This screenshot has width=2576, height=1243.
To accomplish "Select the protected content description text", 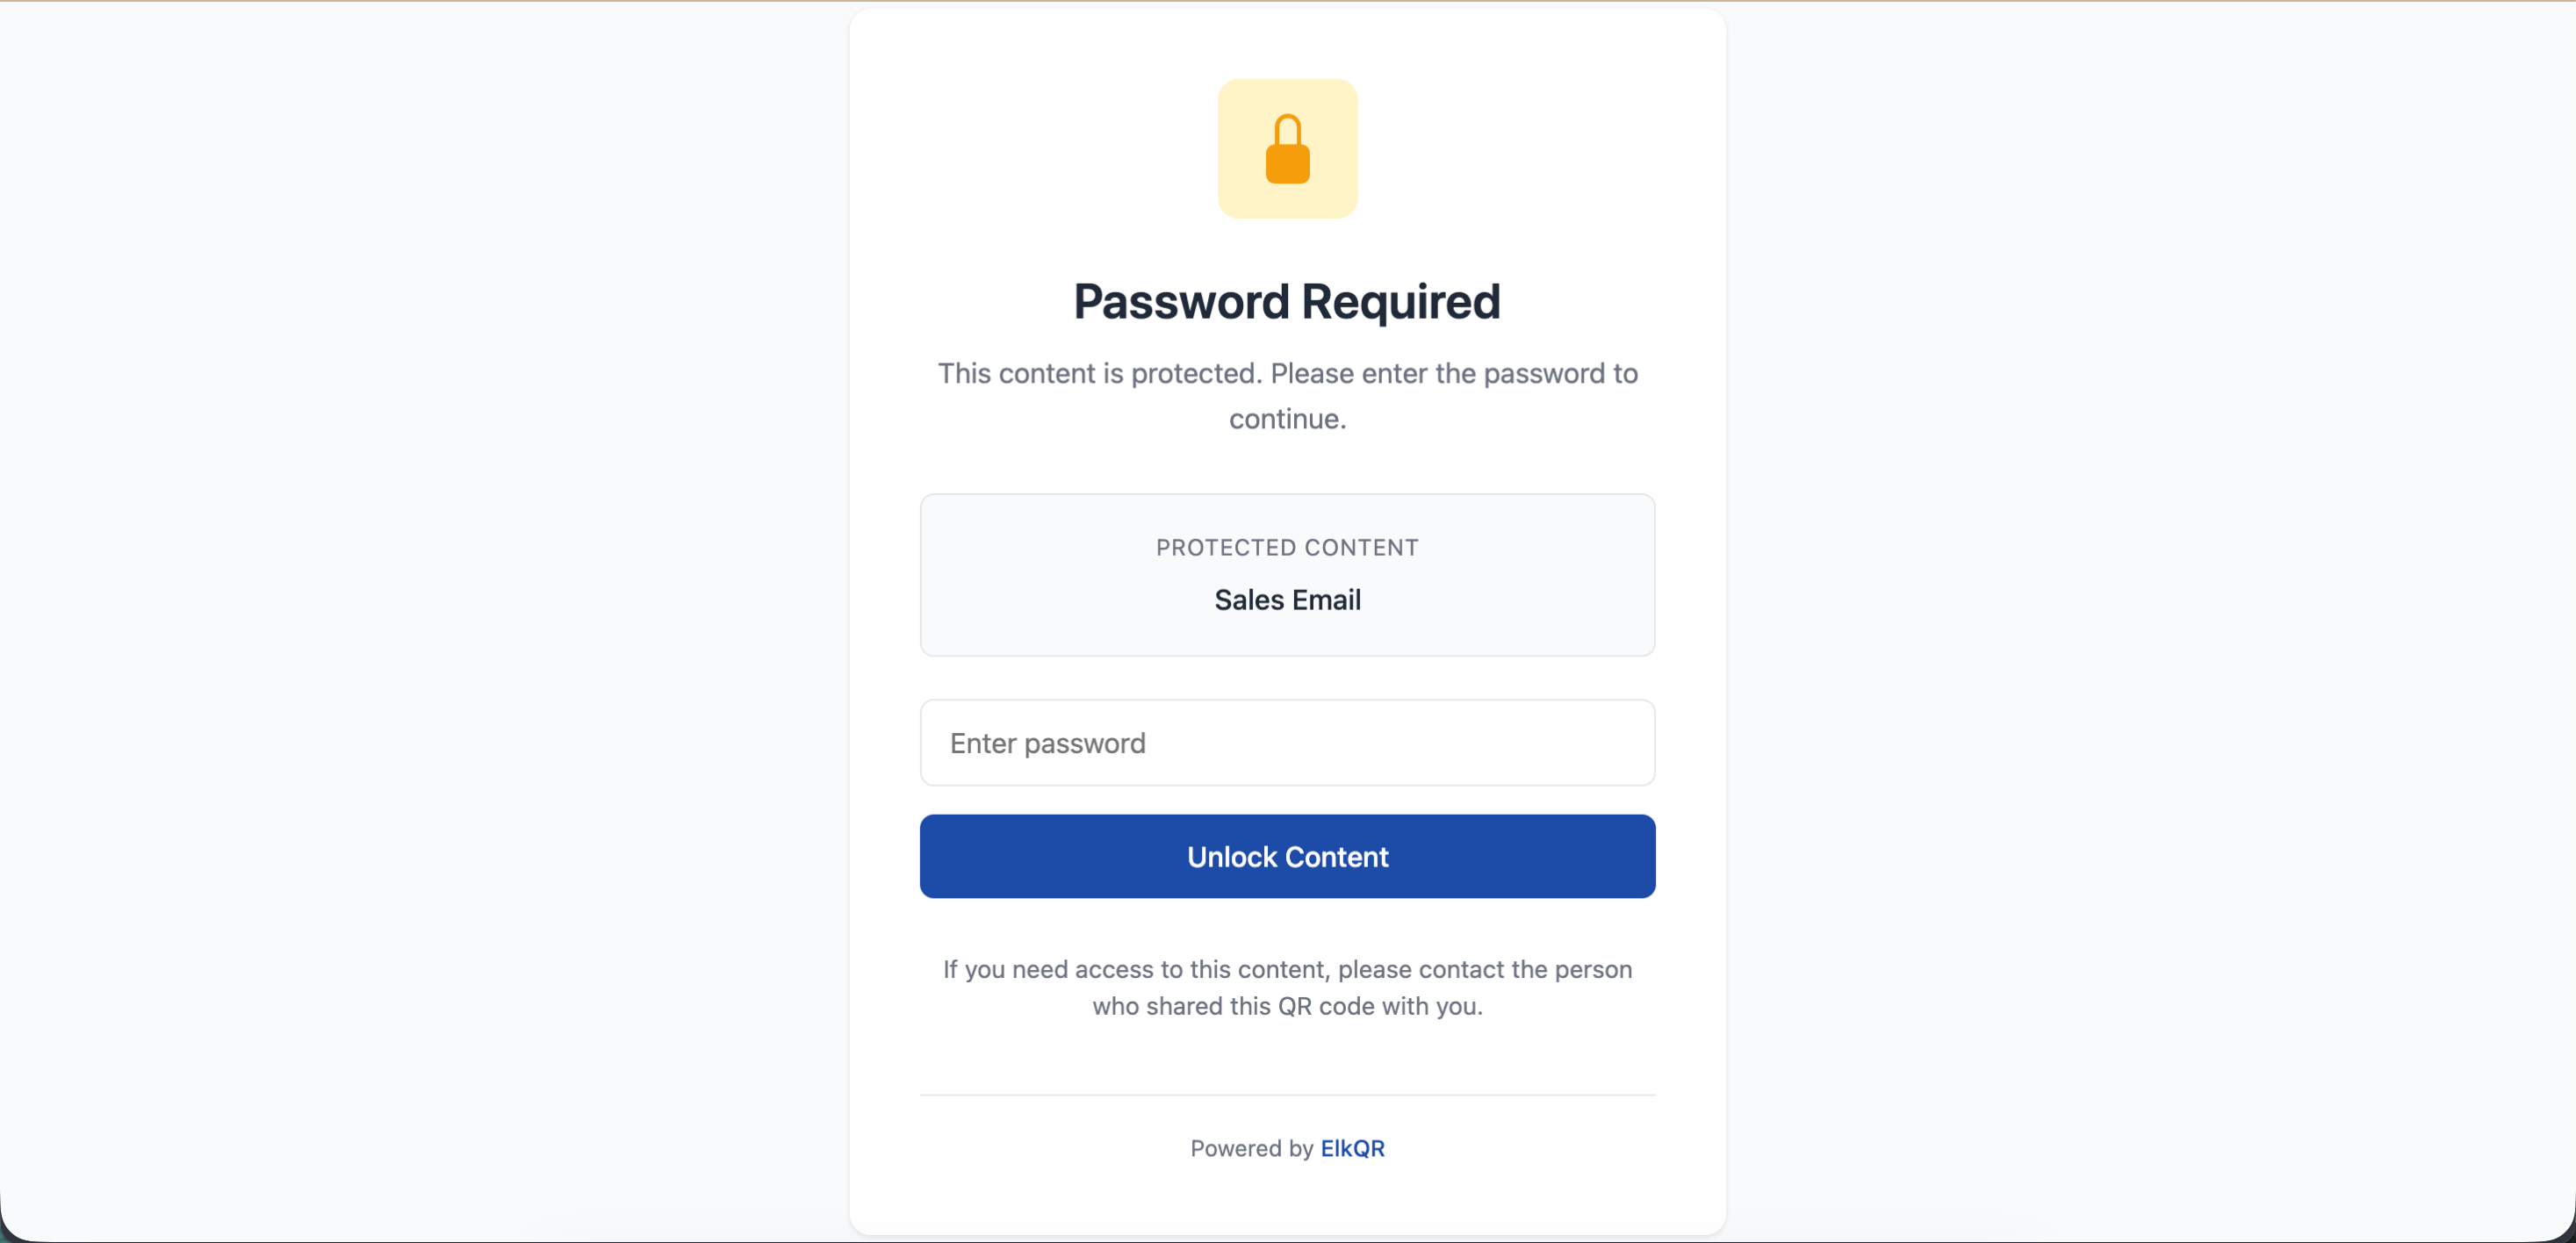I will [x=1287, y=396].
